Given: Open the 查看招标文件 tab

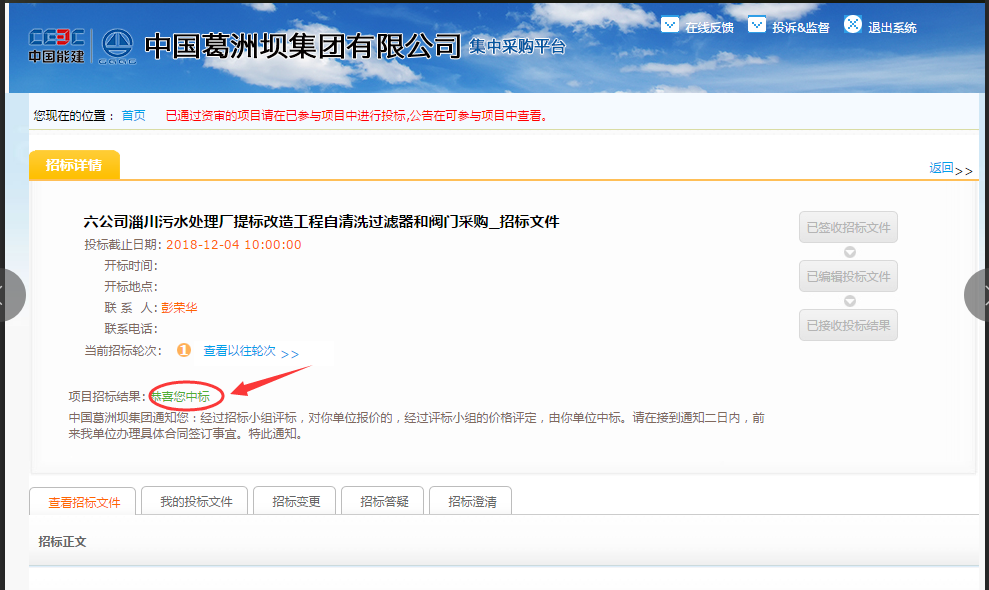Looking at the screenshot, I should [83, 502].
